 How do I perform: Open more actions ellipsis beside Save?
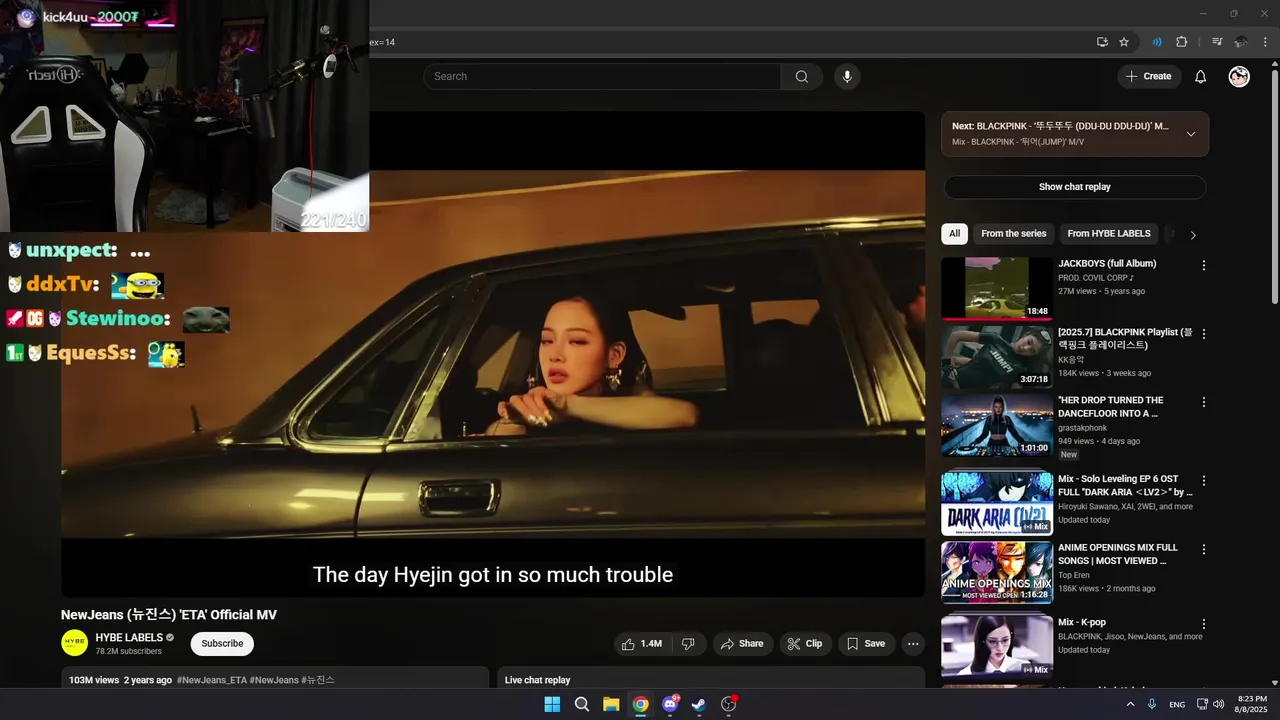[913, 644]
